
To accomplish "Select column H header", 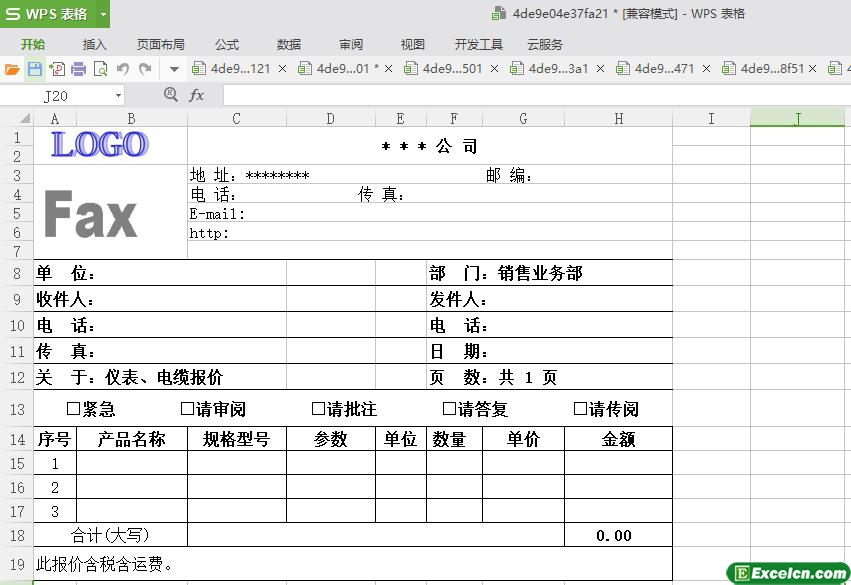I will pyautogui.click(x=618, y=118).
